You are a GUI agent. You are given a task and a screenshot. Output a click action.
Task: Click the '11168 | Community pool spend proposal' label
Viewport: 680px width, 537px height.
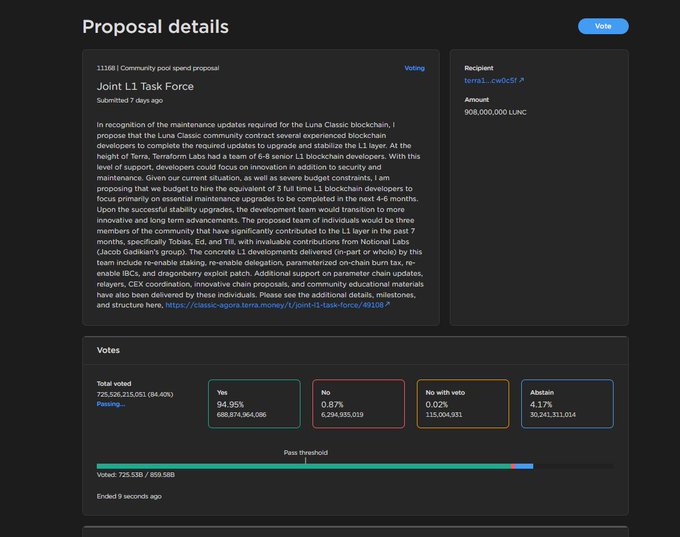(158, 68)
